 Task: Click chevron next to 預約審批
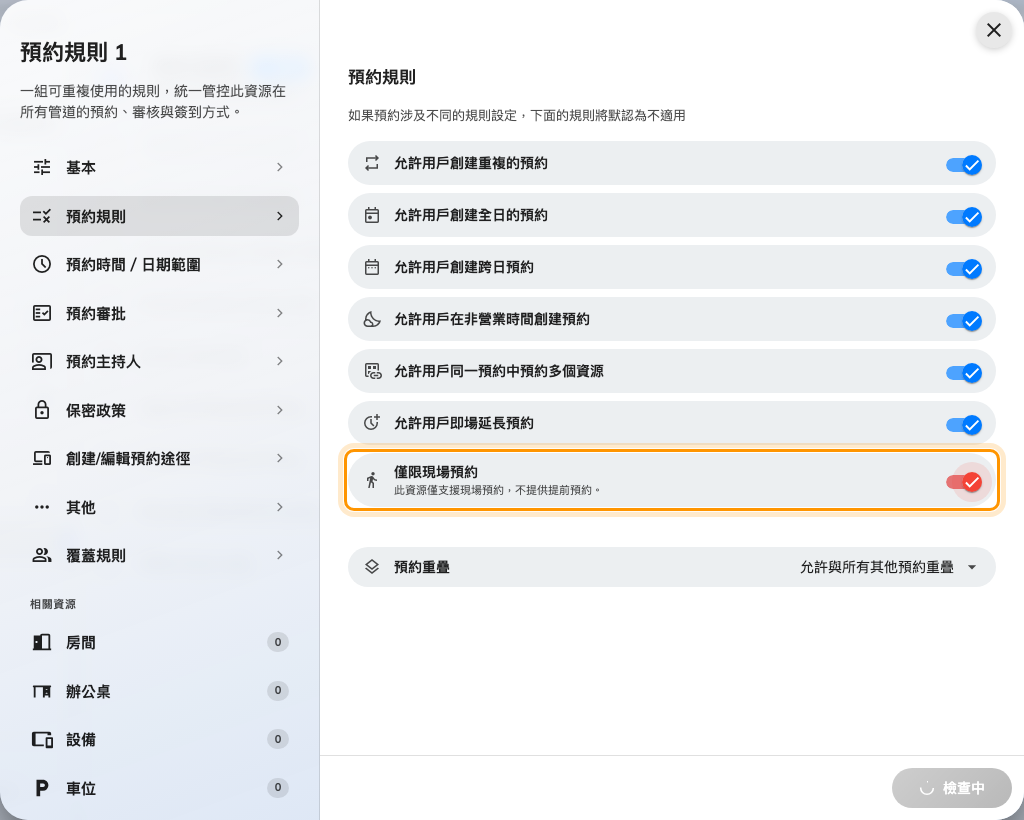pyautogui.click(x=280, y=313)
